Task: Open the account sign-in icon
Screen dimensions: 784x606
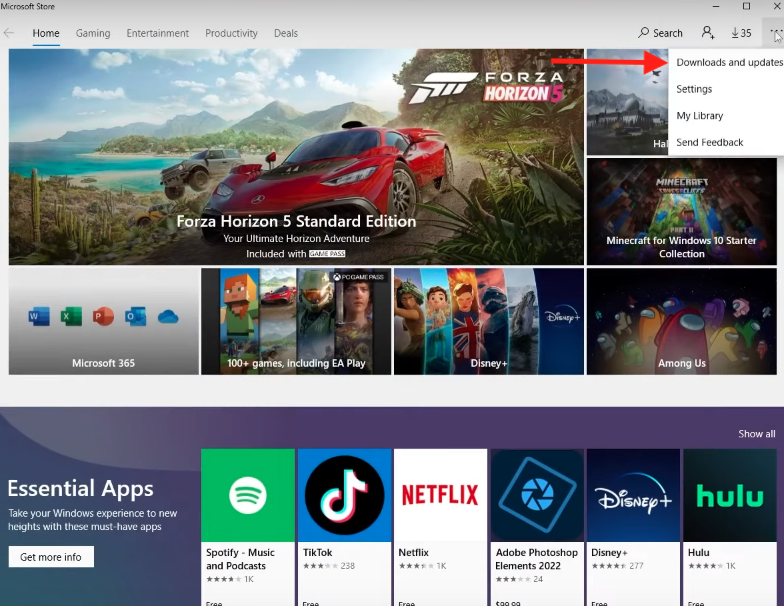Action: pos(708,33)
